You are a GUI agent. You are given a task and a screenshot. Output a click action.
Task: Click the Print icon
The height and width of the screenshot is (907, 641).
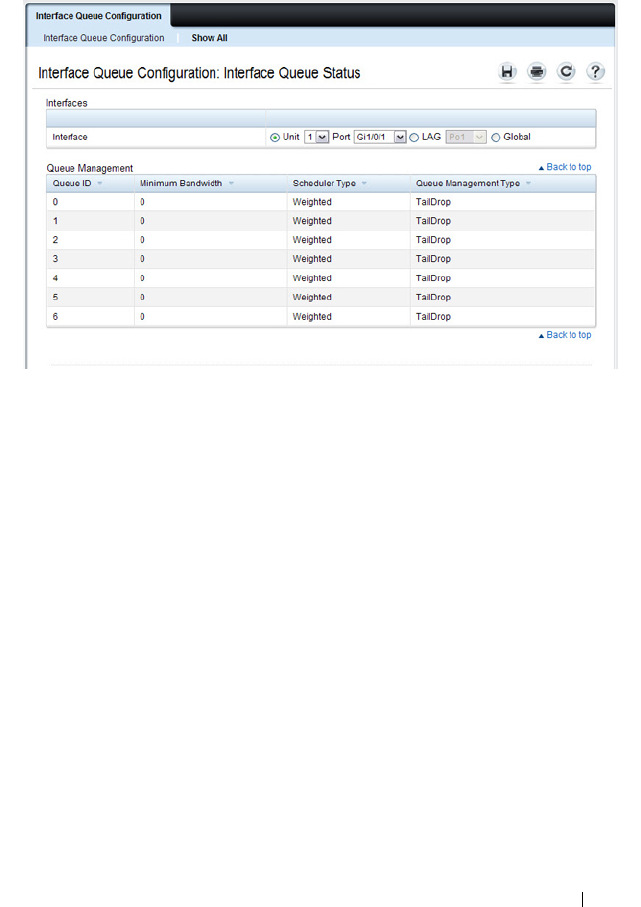click(x=537, y=72)
